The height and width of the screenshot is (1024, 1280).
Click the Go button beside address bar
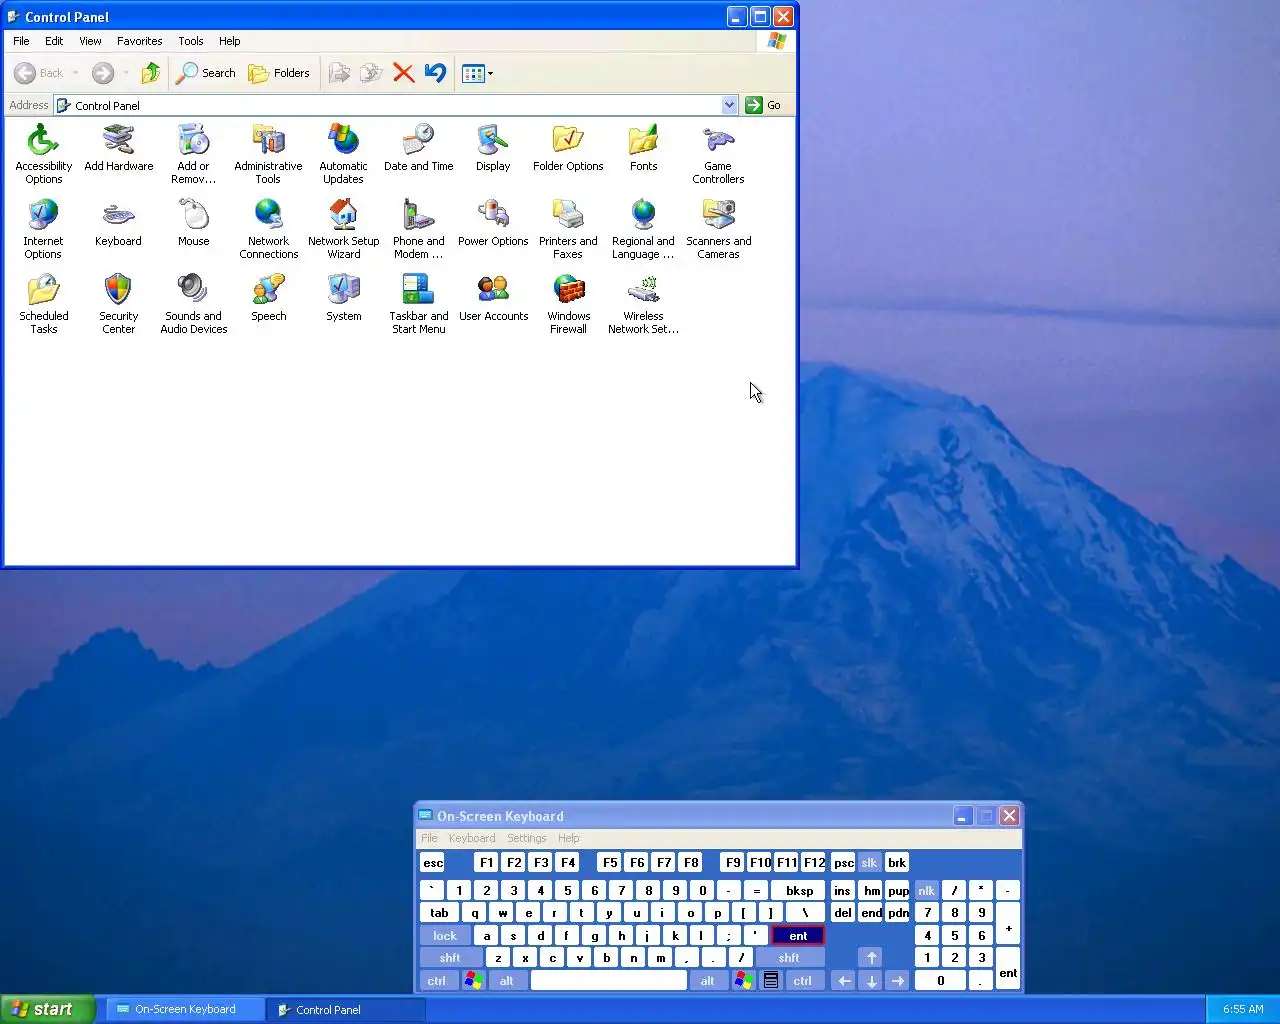pos(764,105)
